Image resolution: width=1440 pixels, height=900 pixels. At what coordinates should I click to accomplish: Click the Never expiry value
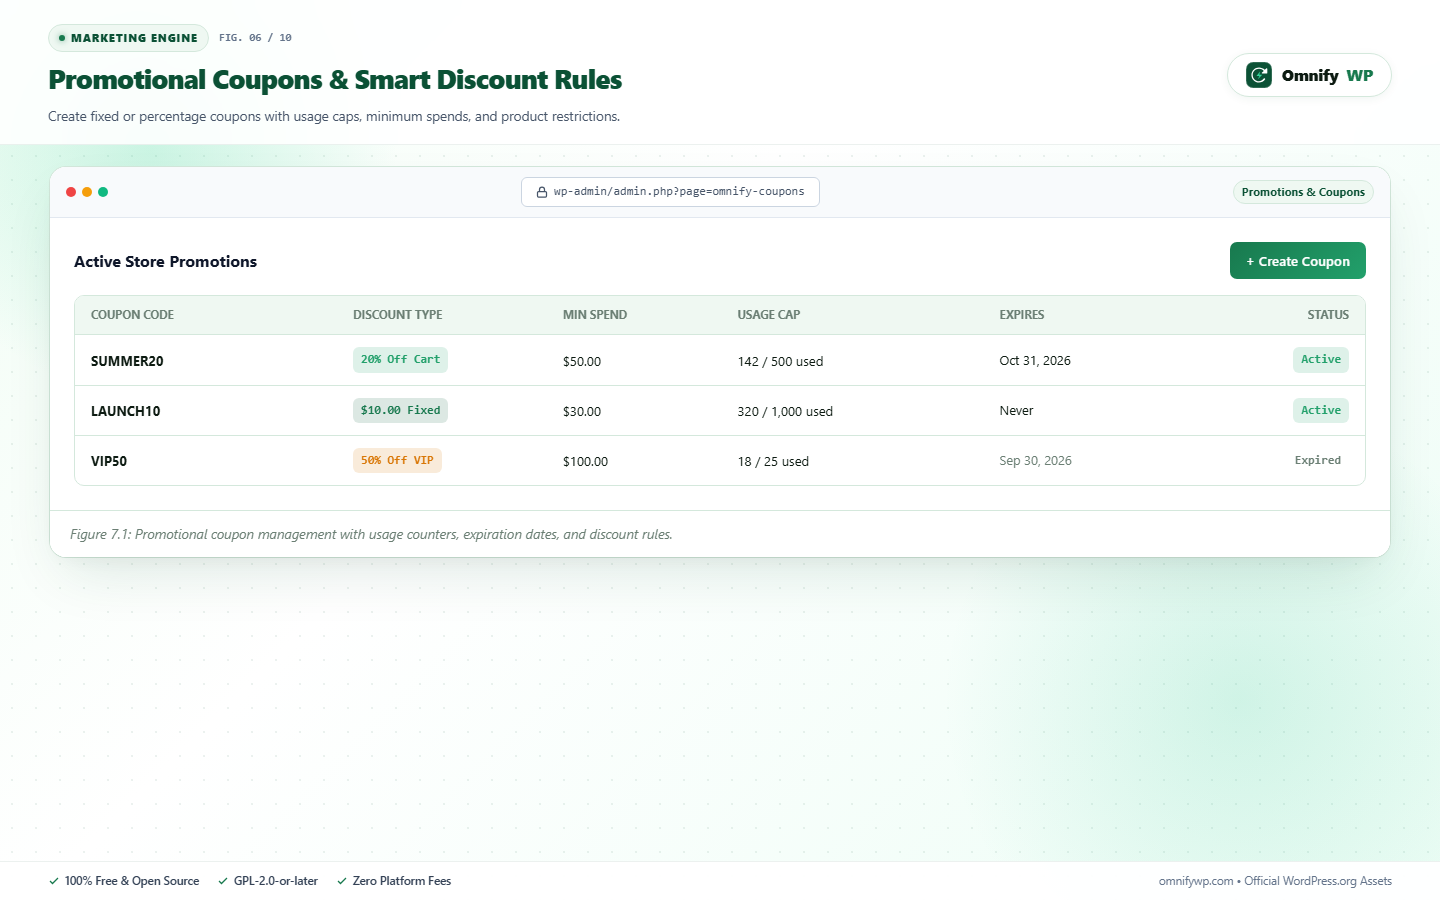pyautogui.click(x=1016, y=411)
